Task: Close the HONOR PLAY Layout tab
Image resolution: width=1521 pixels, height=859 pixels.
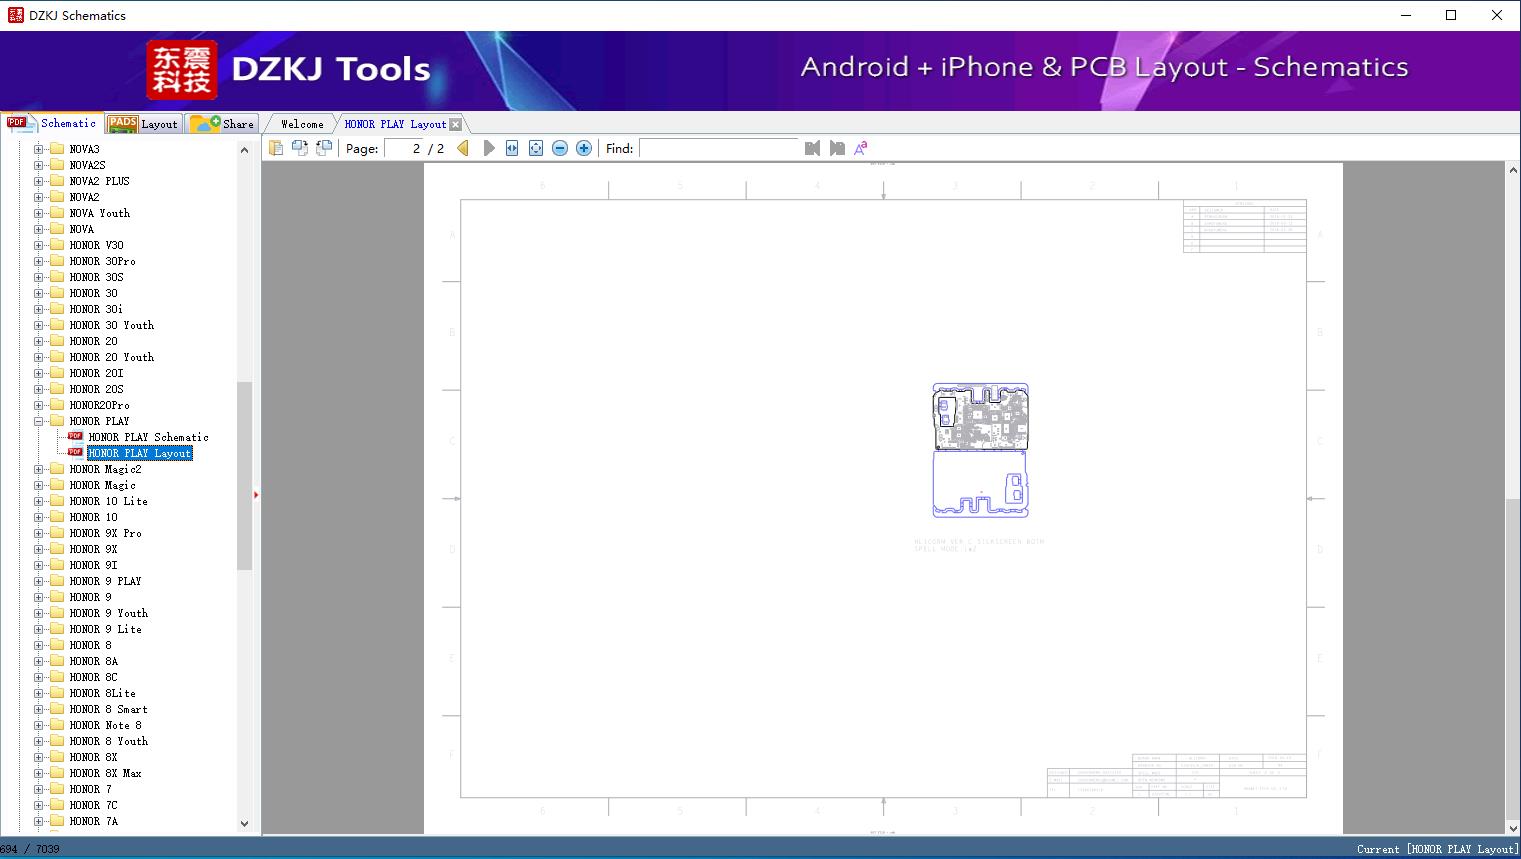Action: pyautogui.click(x=456, y=124)
